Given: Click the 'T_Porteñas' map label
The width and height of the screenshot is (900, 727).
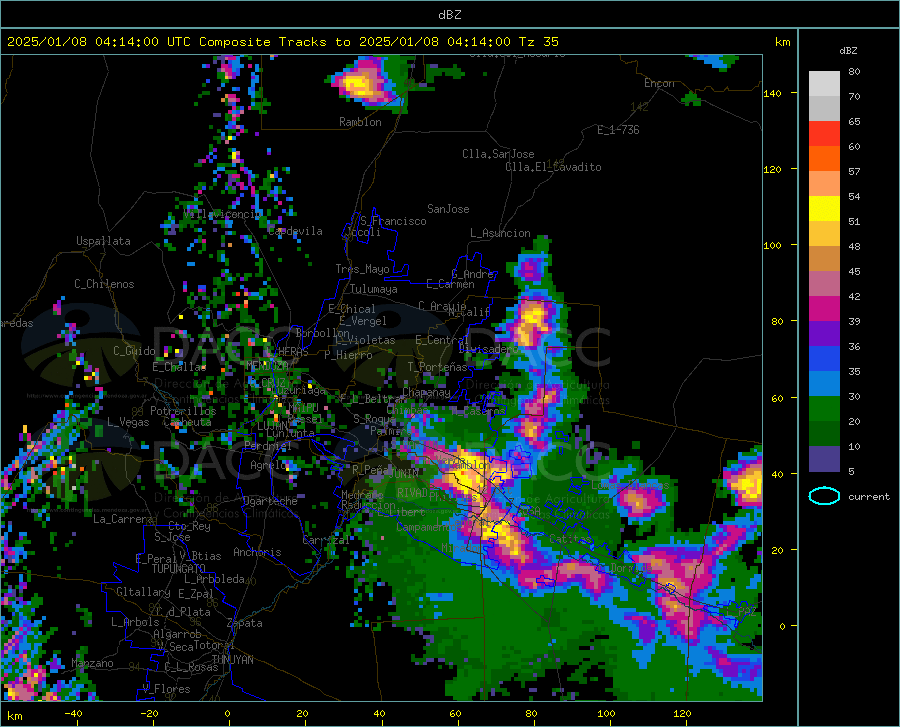Looking at the screenshot, I should pyautogui.click(x=437, y=367).
